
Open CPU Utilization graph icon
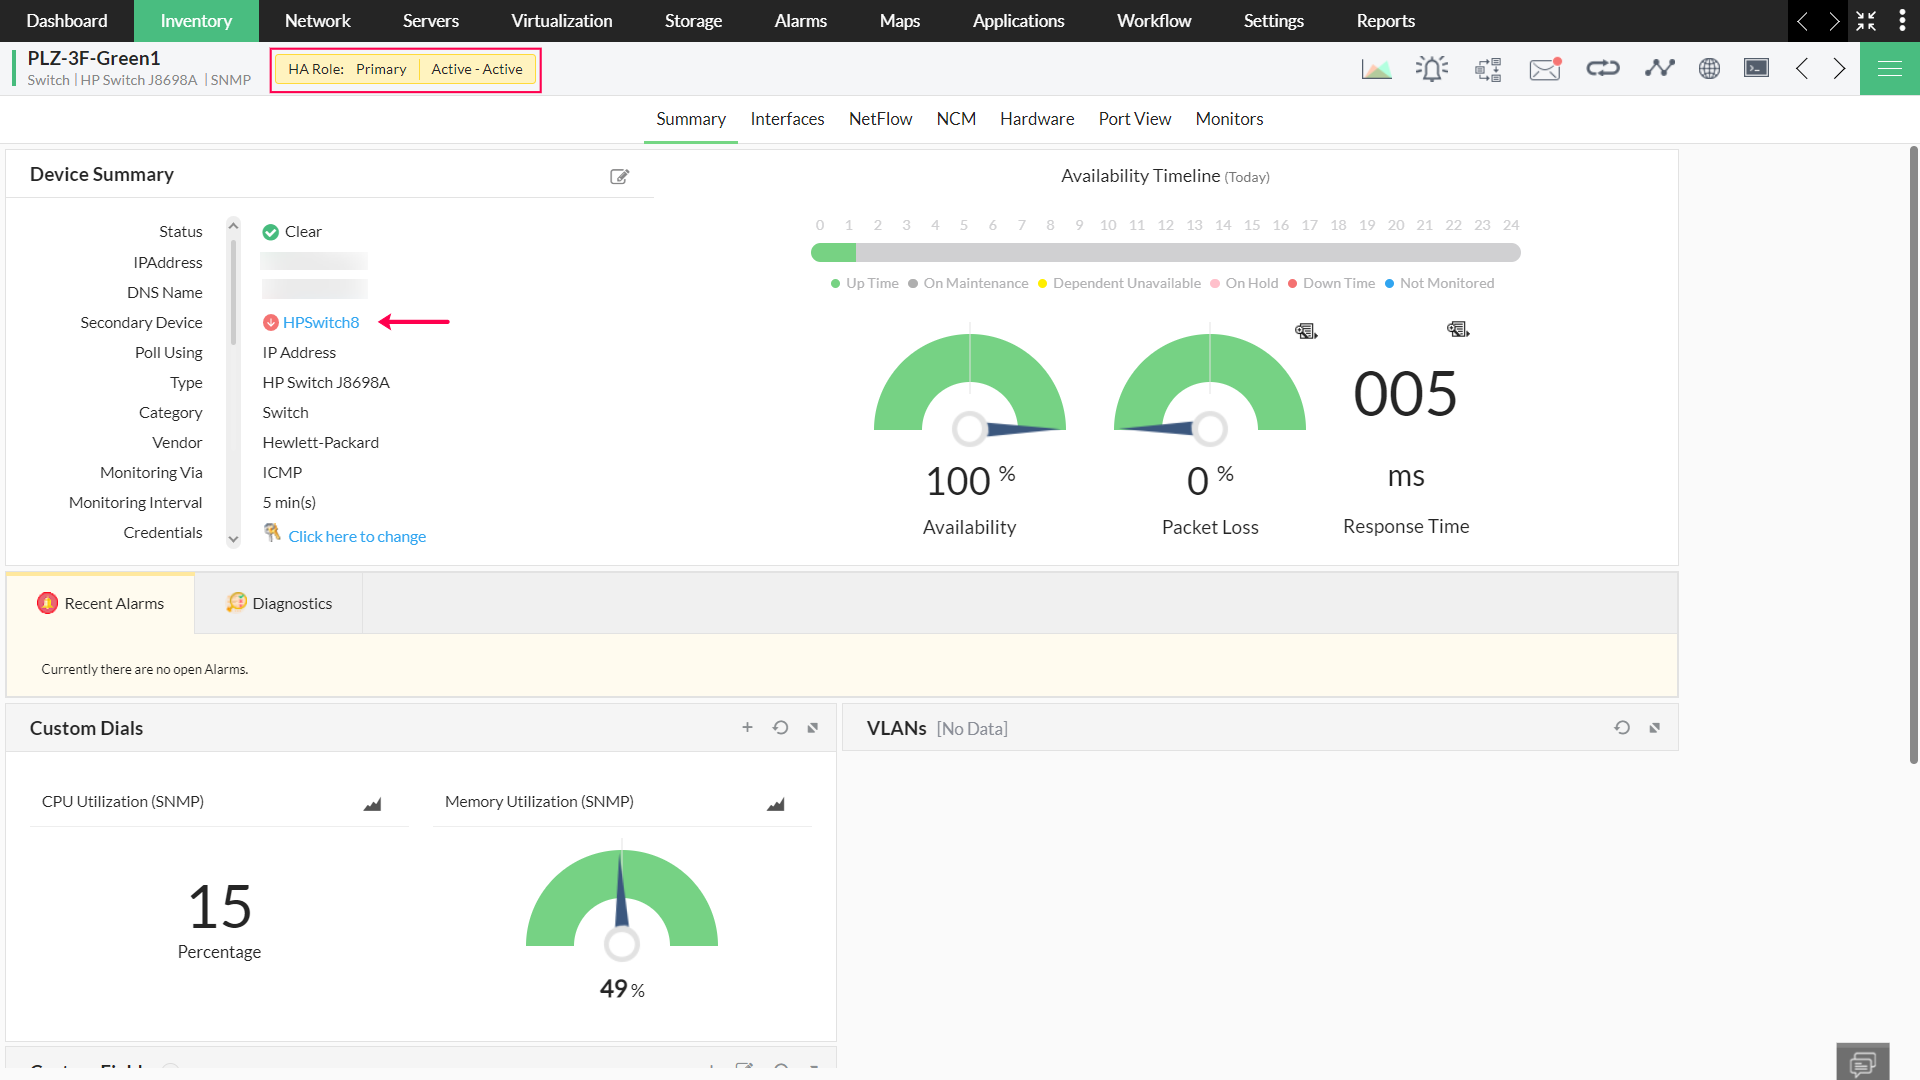(x=372, y=804)
